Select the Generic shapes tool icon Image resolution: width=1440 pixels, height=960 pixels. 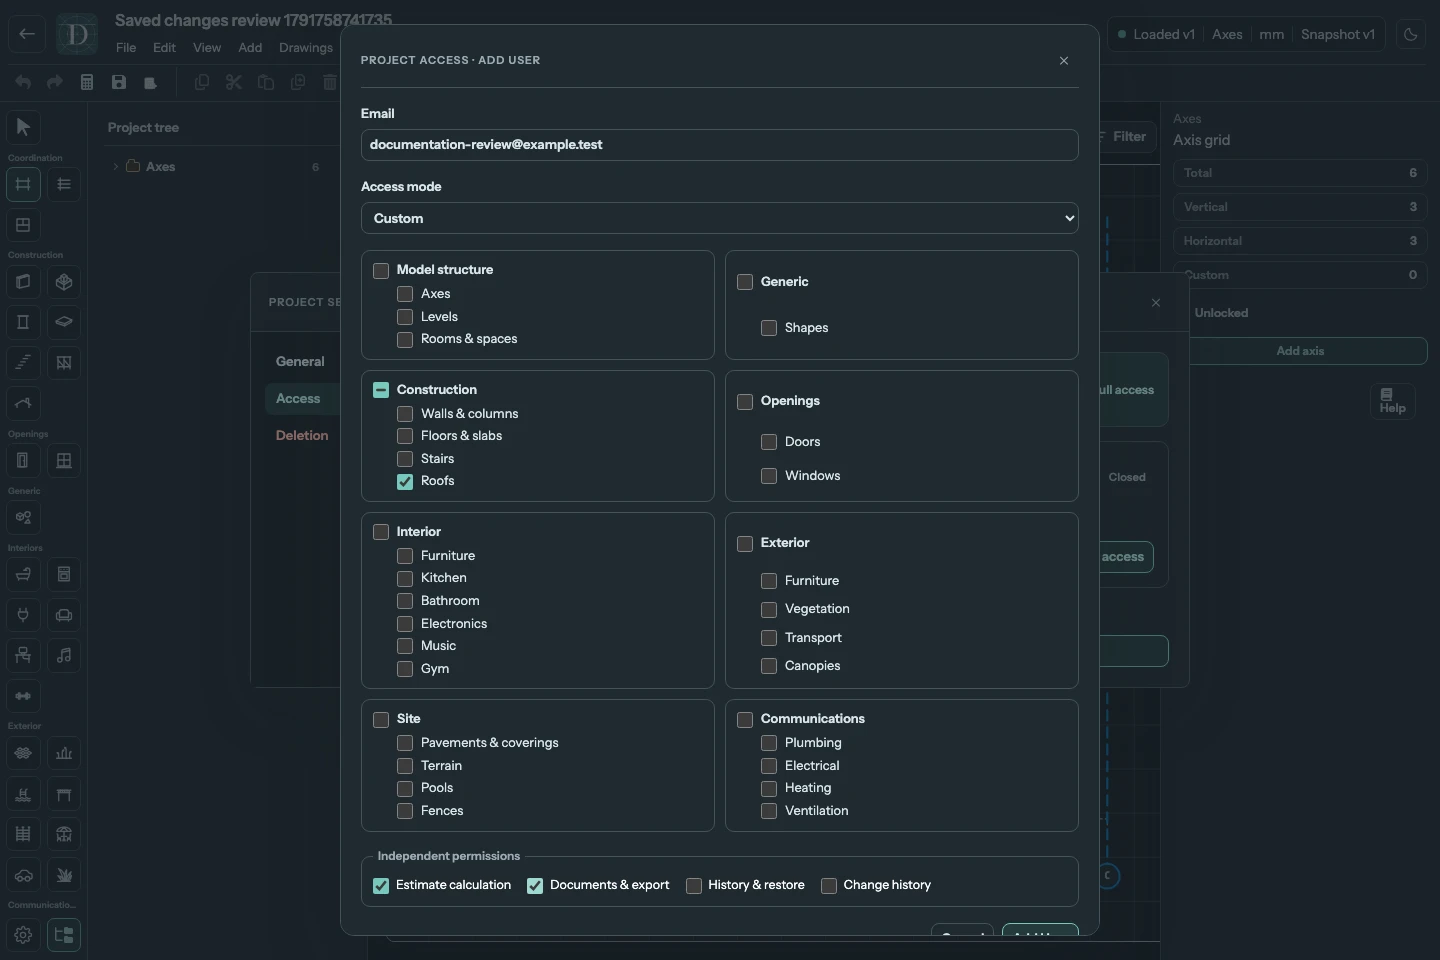(23, 517)
